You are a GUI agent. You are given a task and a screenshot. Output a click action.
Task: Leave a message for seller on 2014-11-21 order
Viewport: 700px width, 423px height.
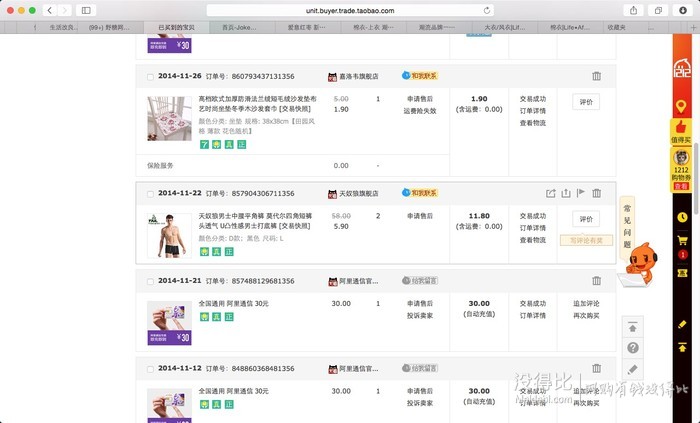pyautogui.click(x=420, y=281)
